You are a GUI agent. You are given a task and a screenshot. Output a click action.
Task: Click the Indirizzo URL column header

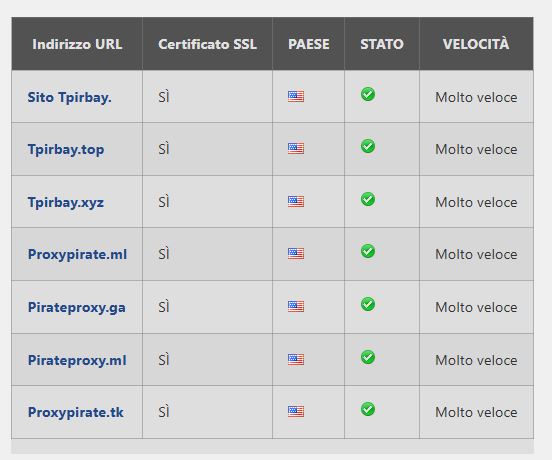coord(77,44)
